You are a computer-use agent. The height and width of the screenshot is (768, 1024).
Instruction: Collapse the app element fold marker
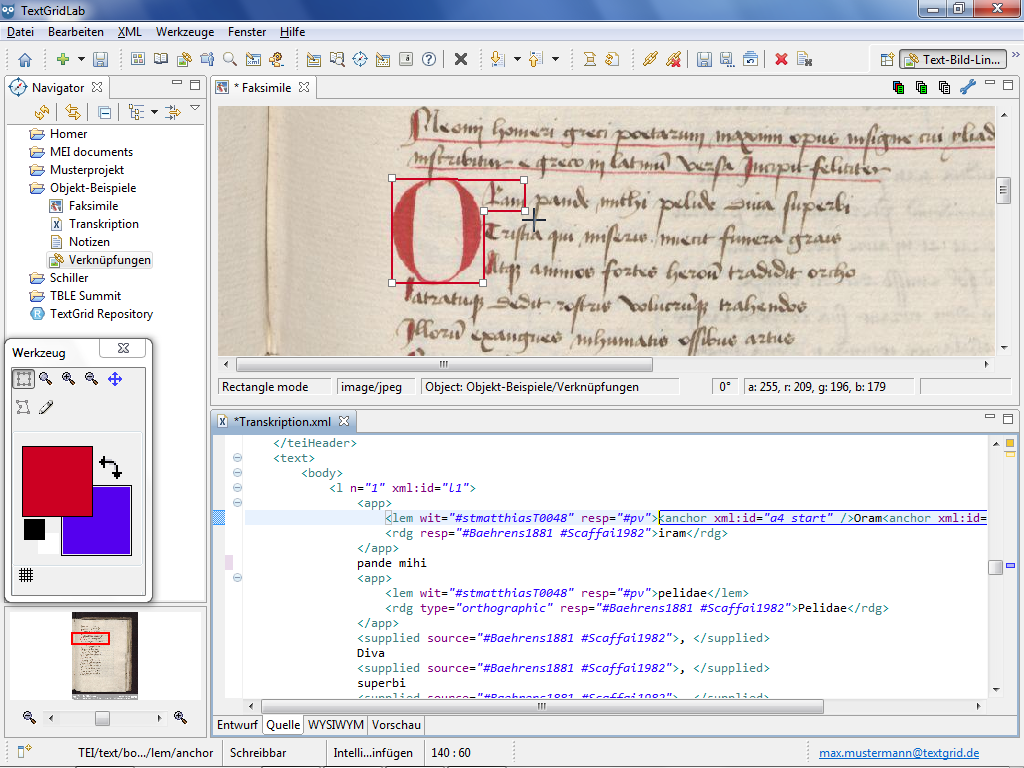(x=237, y=503)
